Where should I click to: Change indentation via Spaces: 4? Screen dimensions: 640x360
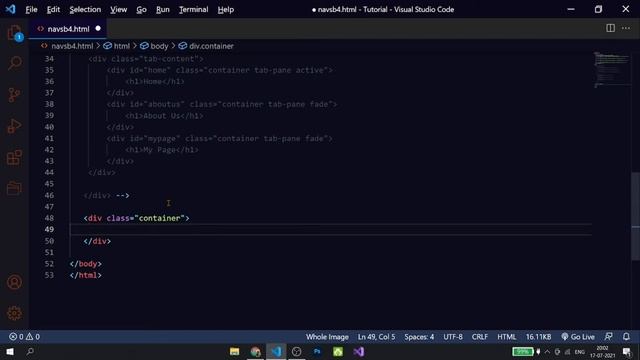pyautogui.click(x=419, y=337)
